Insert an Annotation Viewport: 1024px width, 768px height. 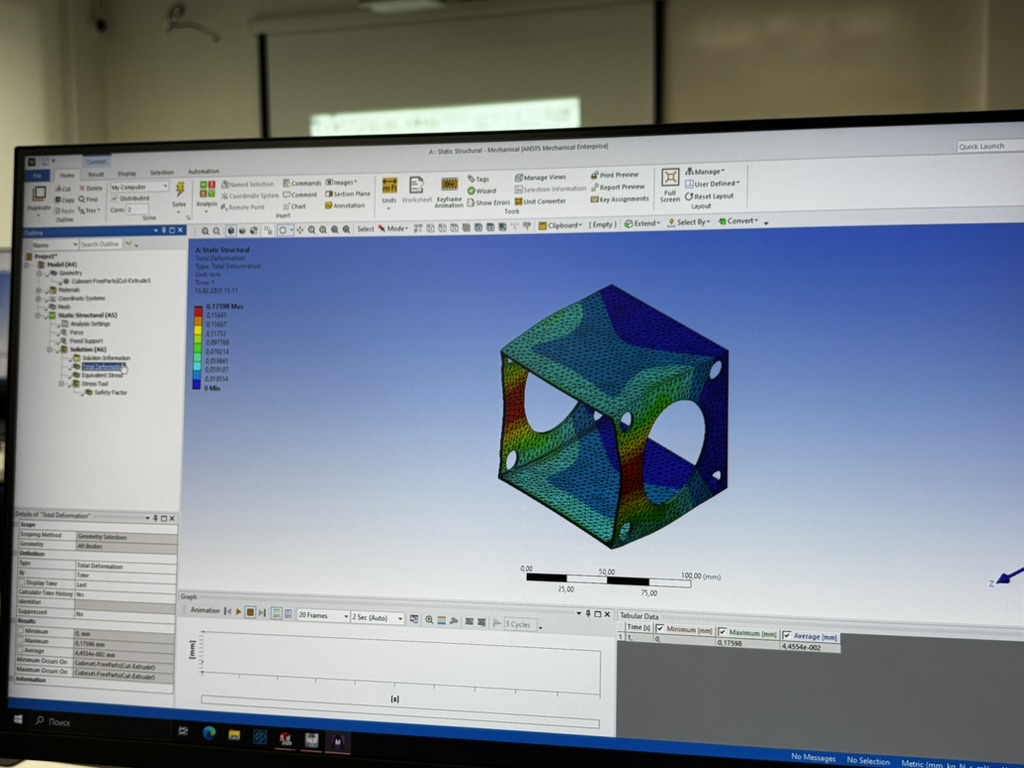tap(345, 205)
